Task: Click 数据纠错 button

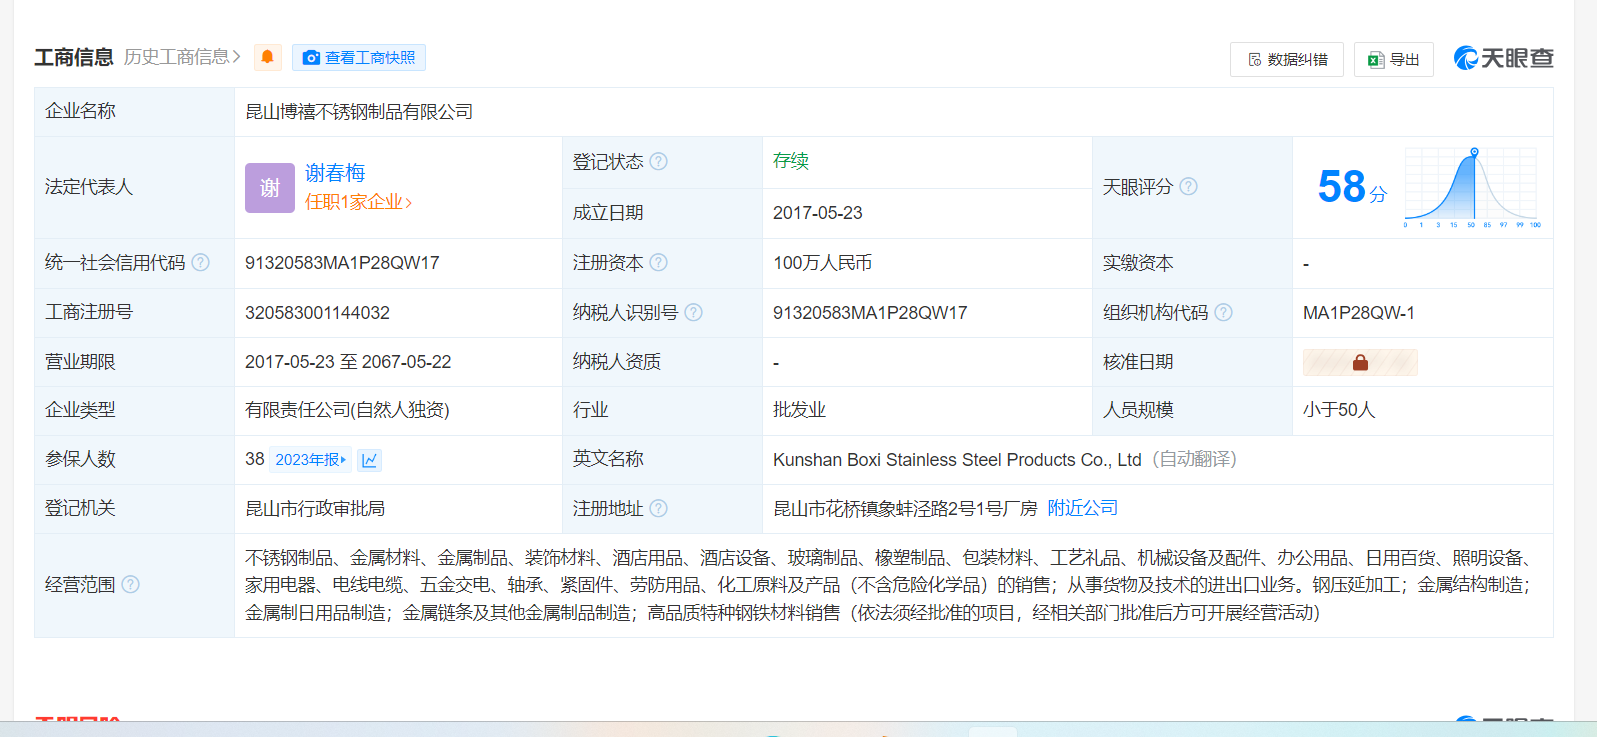Action: tap(1287, 60)
